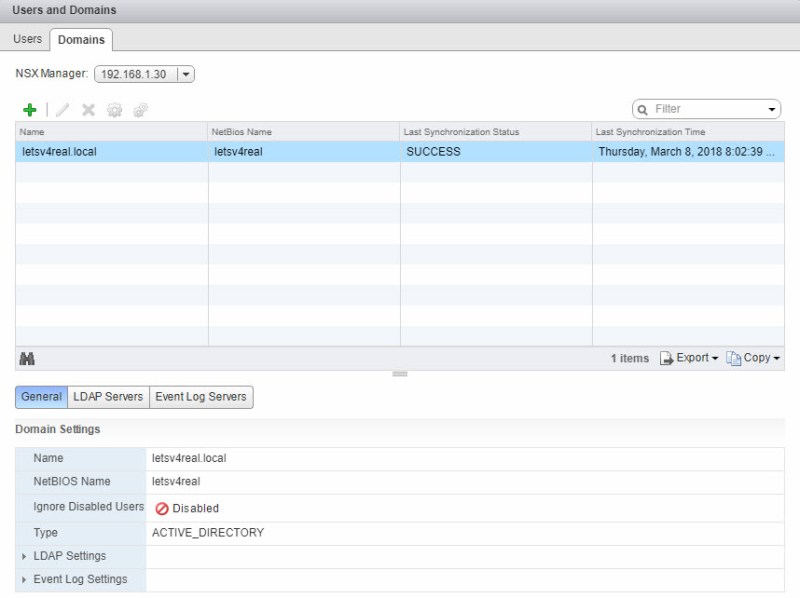Image resolution: width=800 pixels, height=598 pixels.
Task: Expand LDAP Settings section
Action: click(25, 556)
